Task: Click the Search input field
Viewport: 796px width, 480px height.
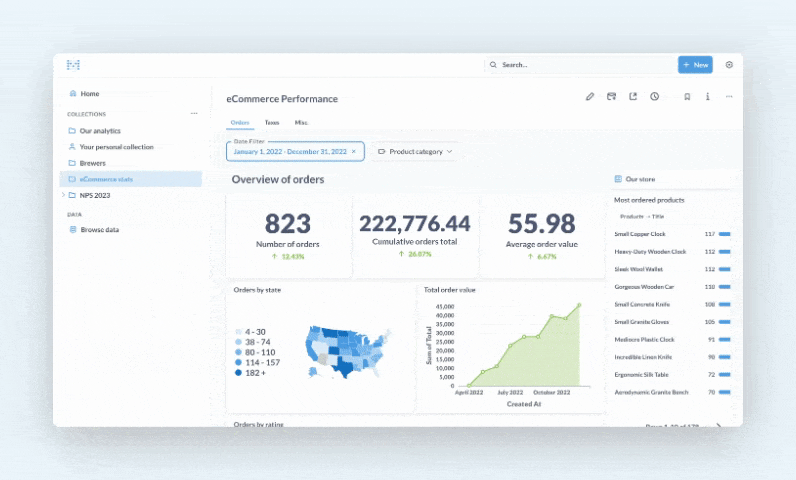Action: (580, 65)
